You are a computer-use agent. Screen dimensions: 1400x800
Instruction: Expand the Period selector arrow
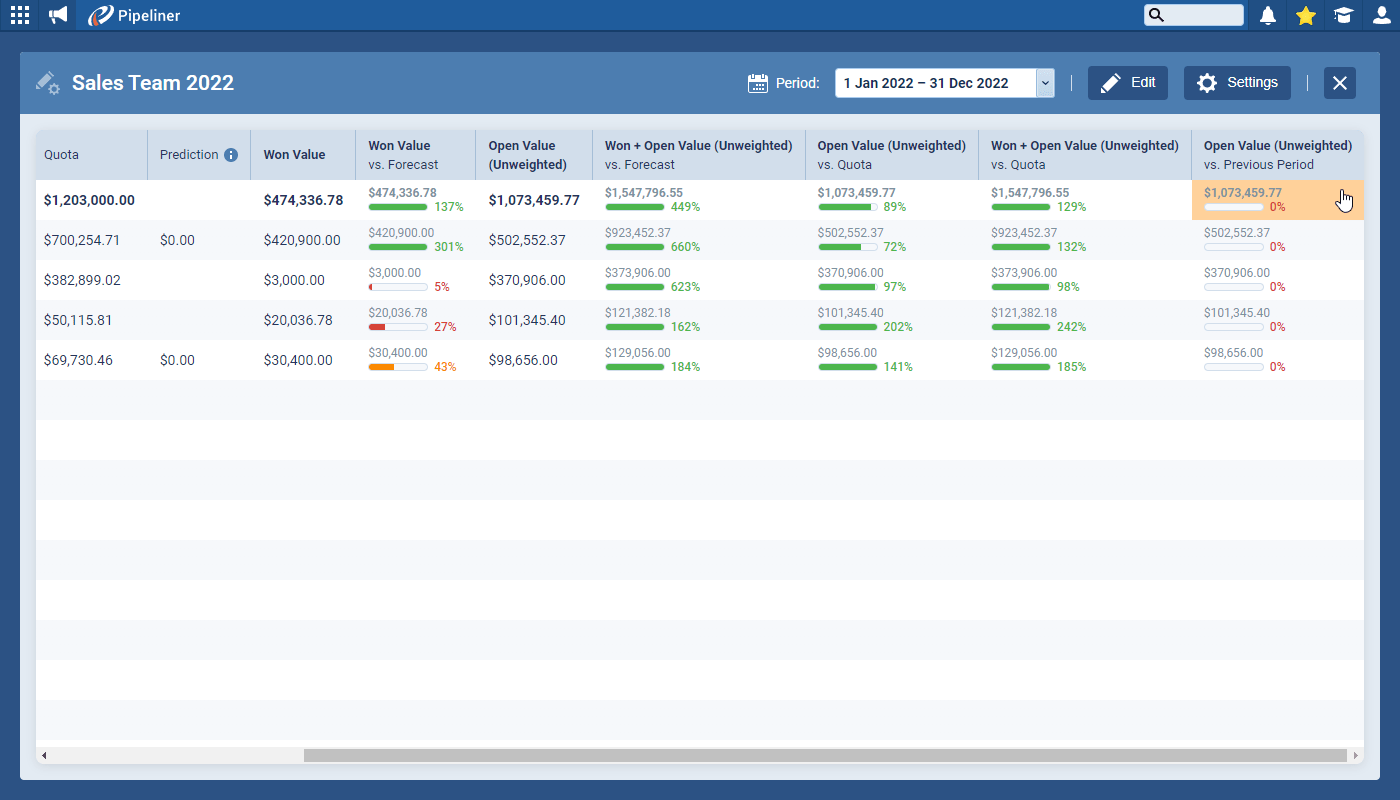1046,83
